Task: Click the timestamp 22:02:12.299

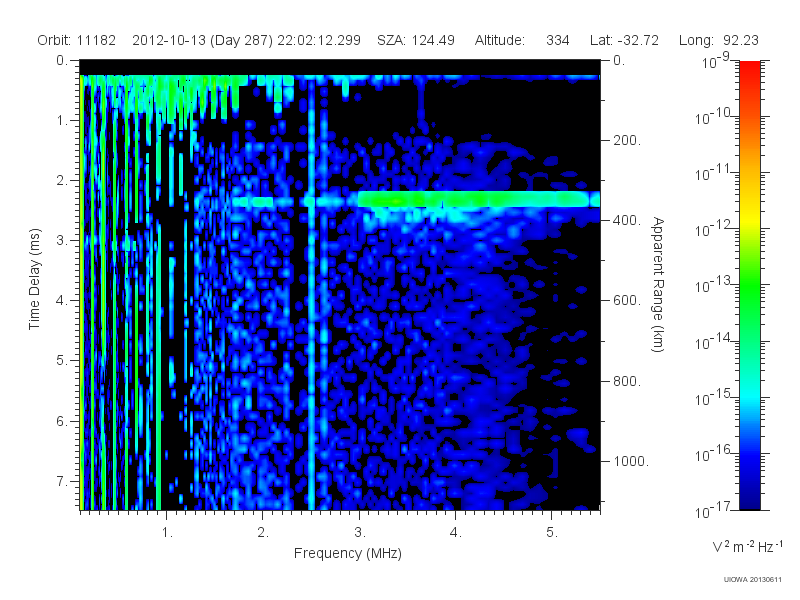Action: click(x=319, y=40)
